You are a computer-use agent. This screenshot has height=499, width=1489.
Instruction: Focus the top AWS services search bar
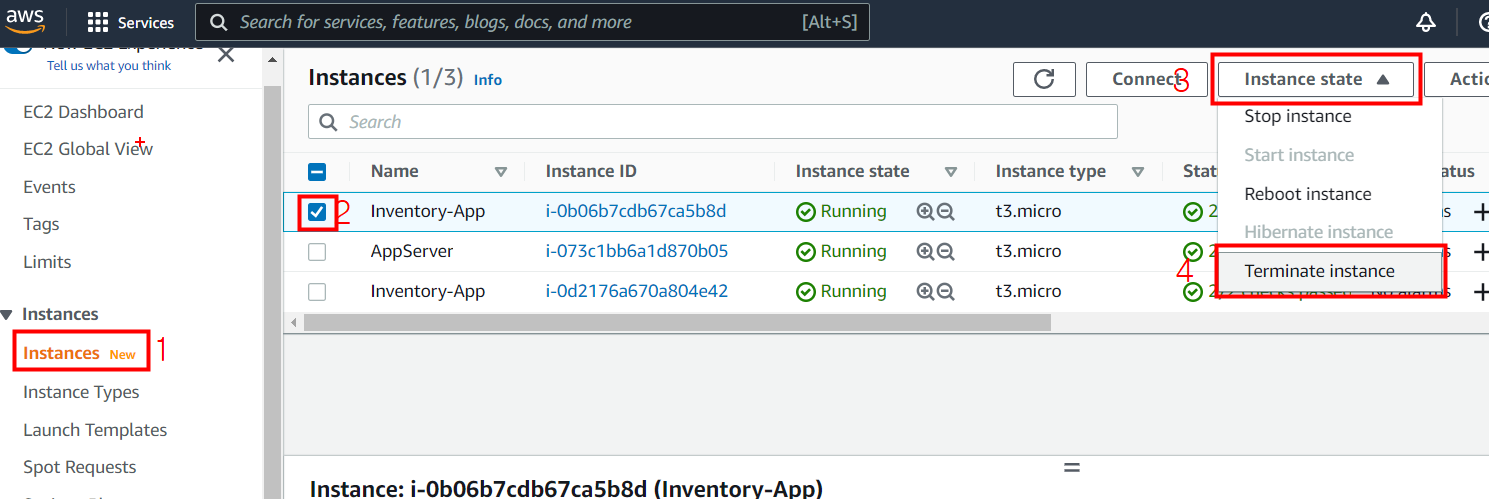coord(532,22)
